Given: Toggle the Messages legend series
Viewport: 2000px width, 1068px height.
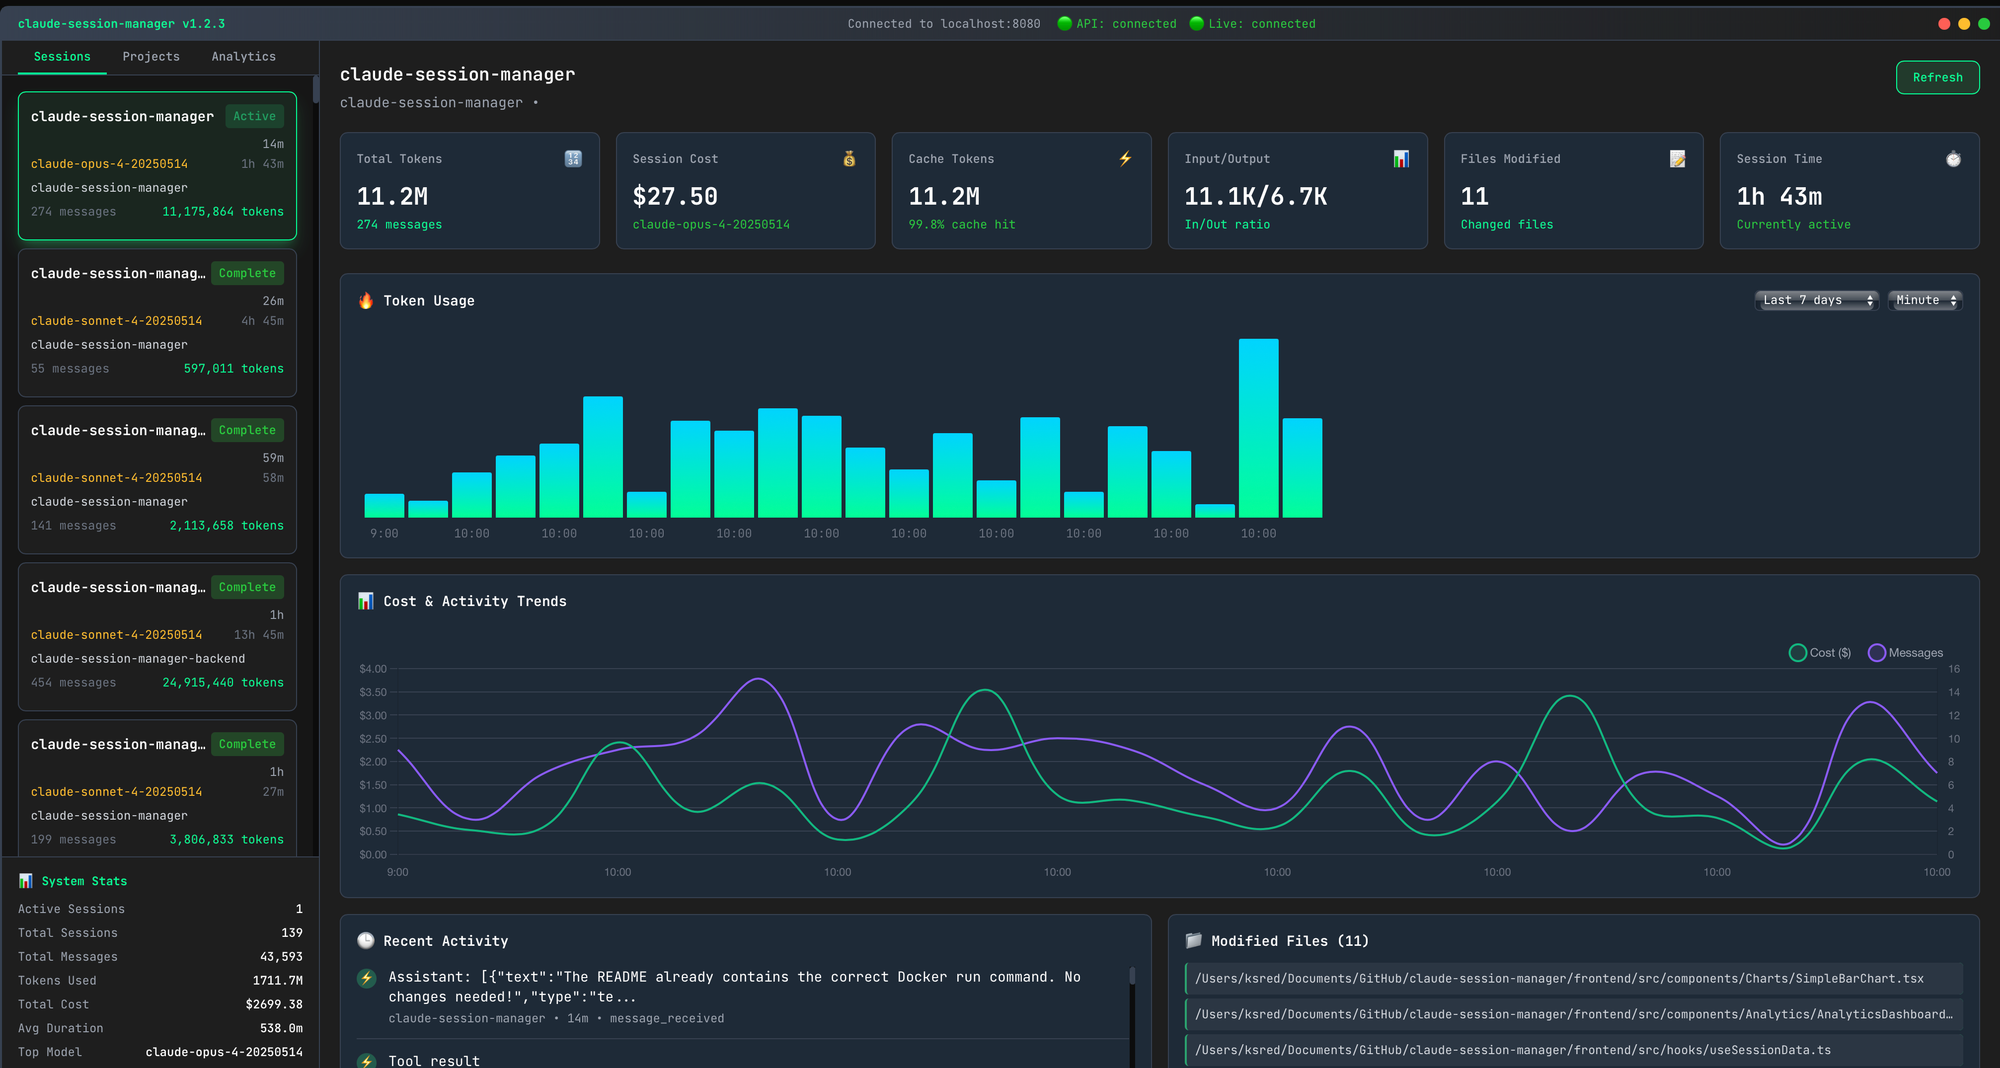Looking at the screenshot, I should click(1905, 653).
